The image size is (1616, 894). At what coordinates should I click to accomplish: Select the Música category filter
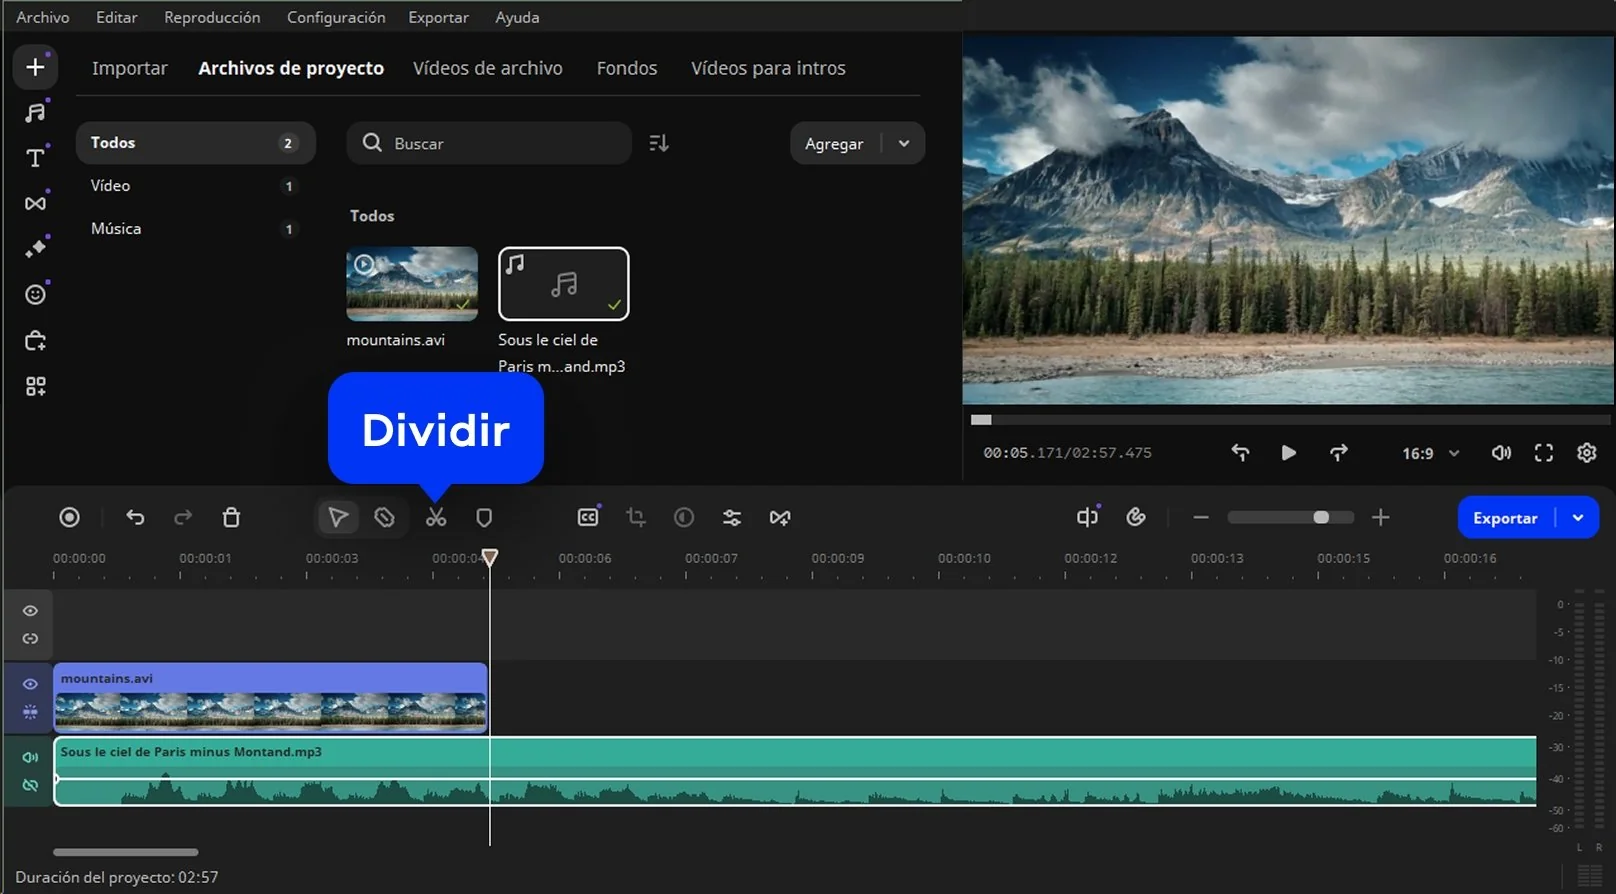(x=116, y=228)
